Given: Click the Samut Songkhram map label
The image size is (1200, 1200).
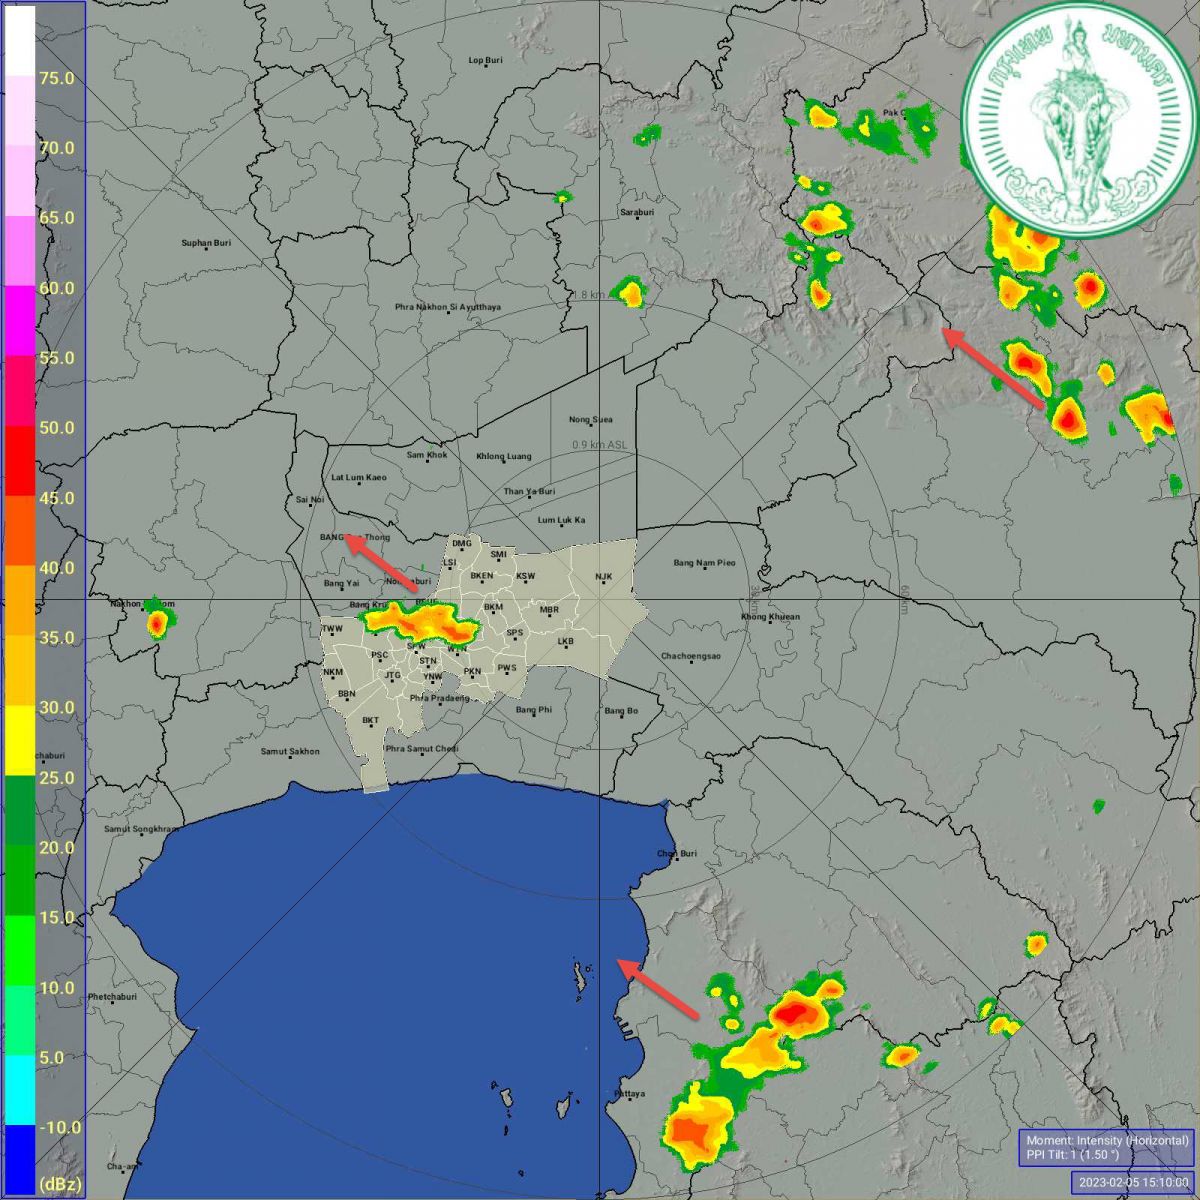Looking at the screenshot, I should point(140,828).
